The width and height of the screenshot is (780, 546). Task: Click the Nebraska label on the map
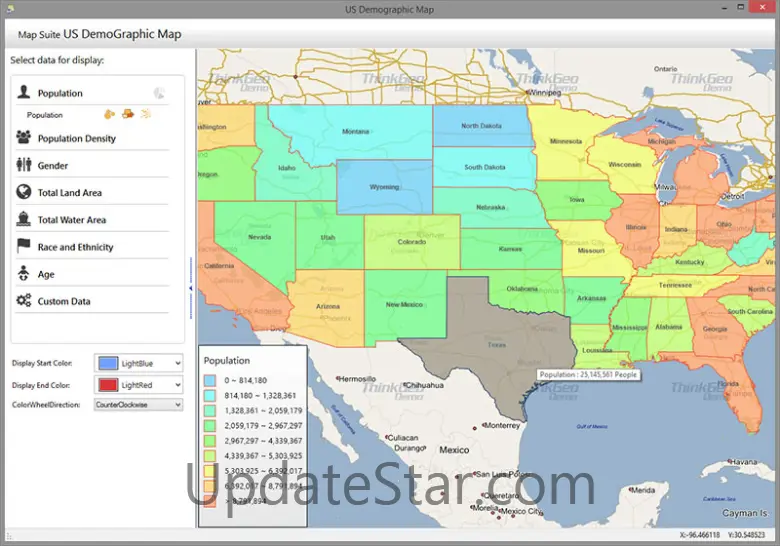pos(490,207)
